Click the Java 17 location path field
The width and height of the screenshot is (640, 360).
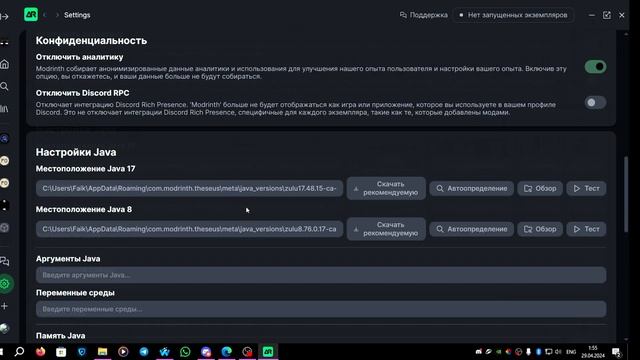pos(189,188)
